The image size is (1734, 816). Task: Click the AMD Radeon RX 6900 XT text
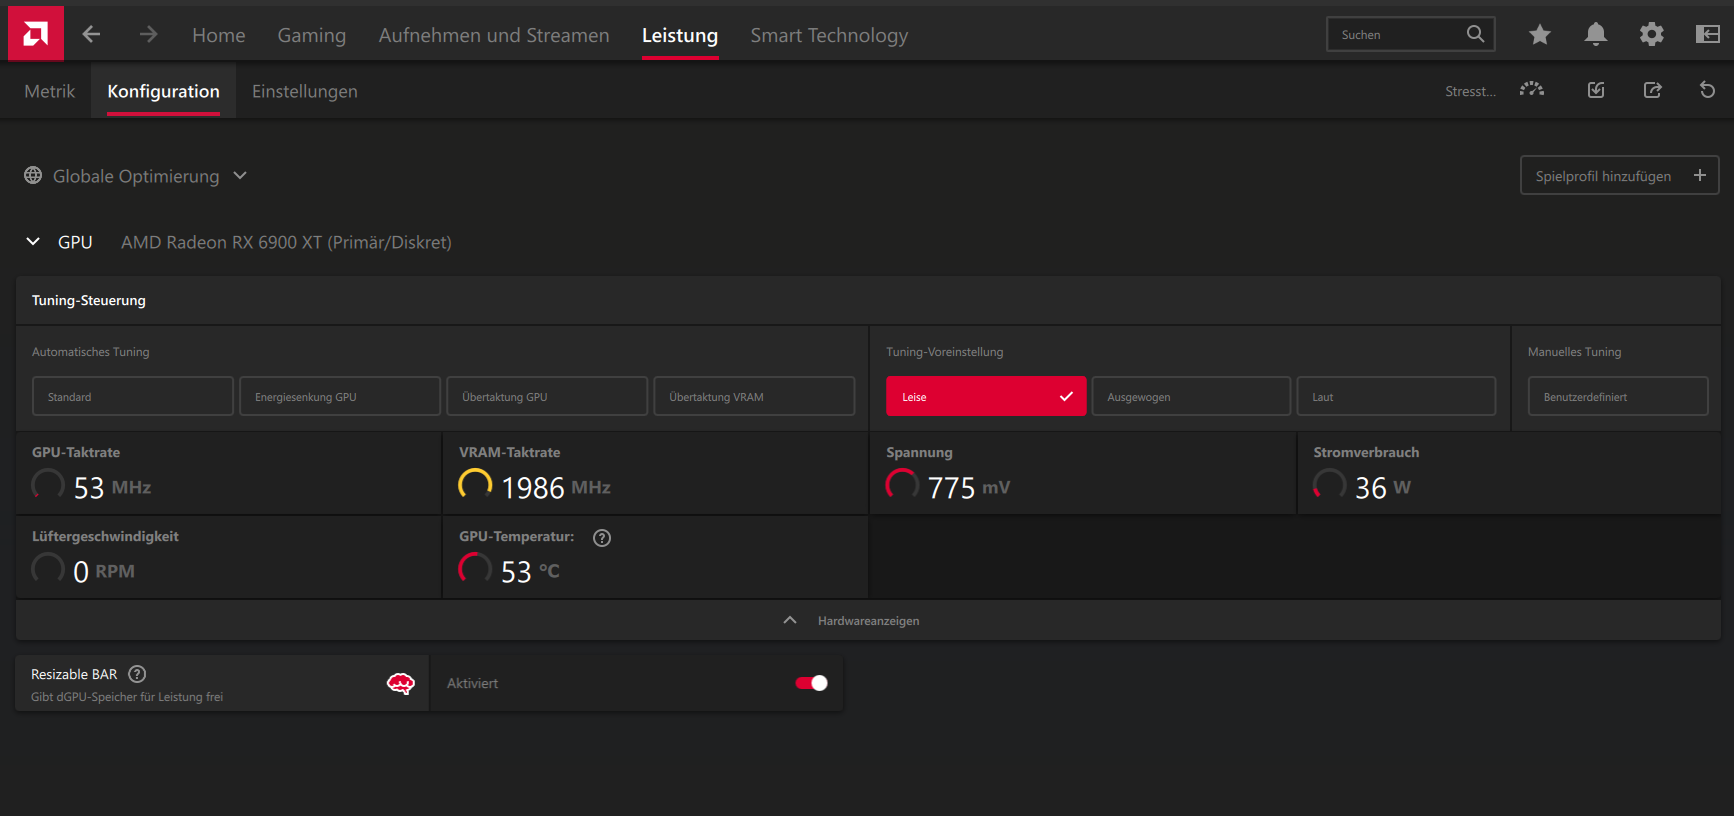[286, 242]
